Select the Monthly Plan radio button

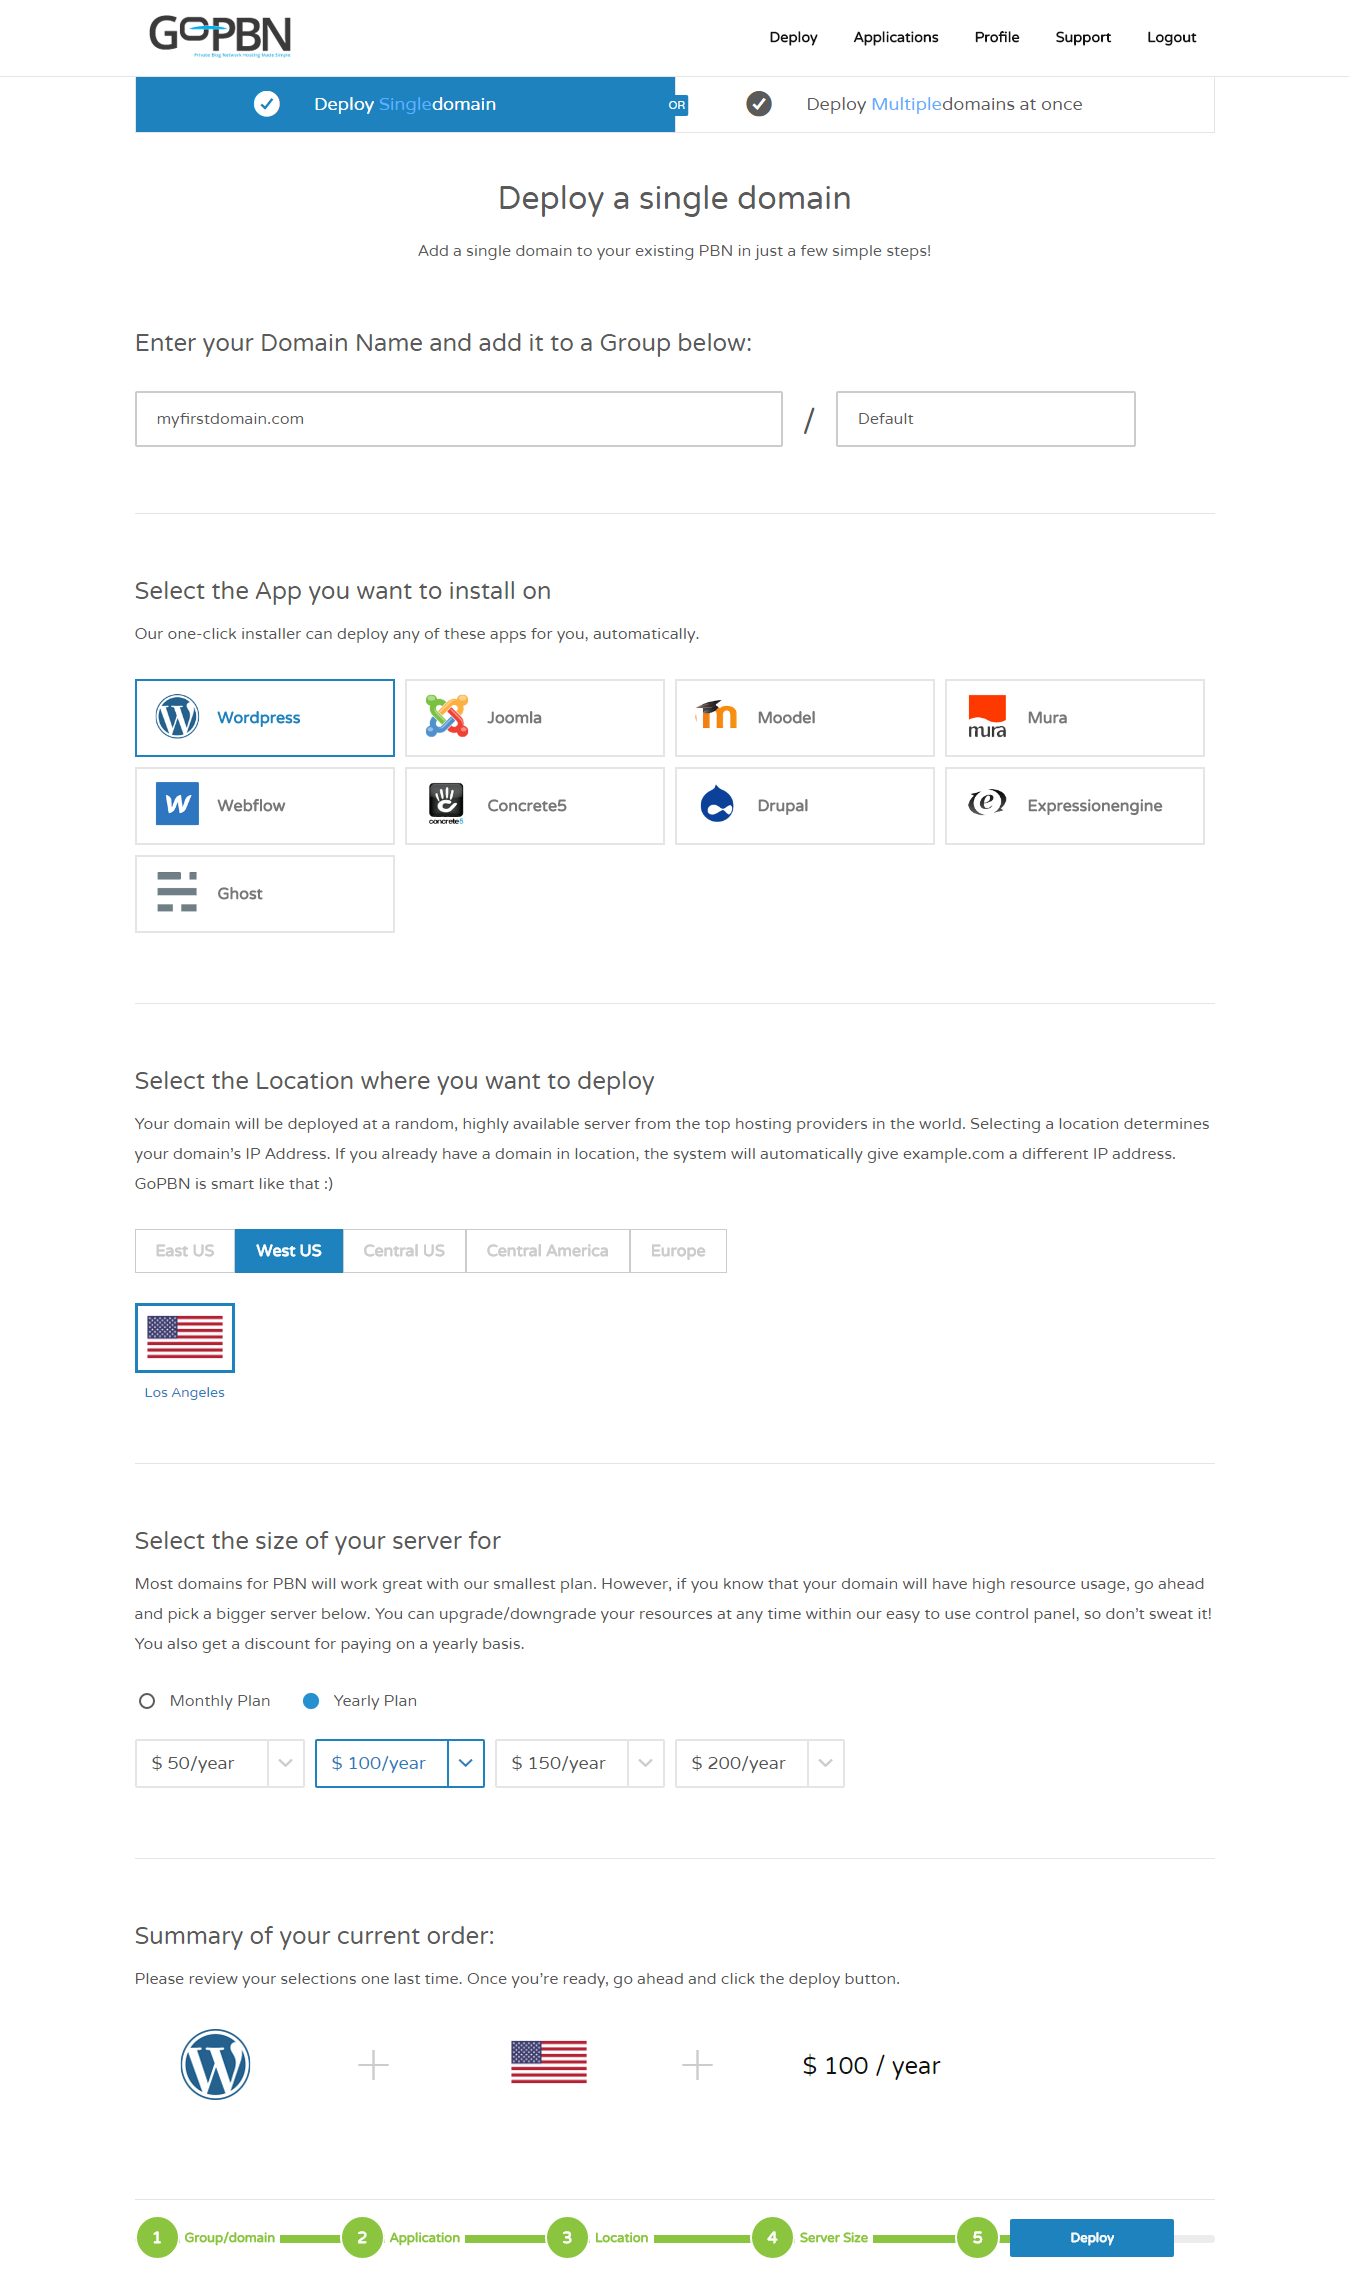[147, 1701]
